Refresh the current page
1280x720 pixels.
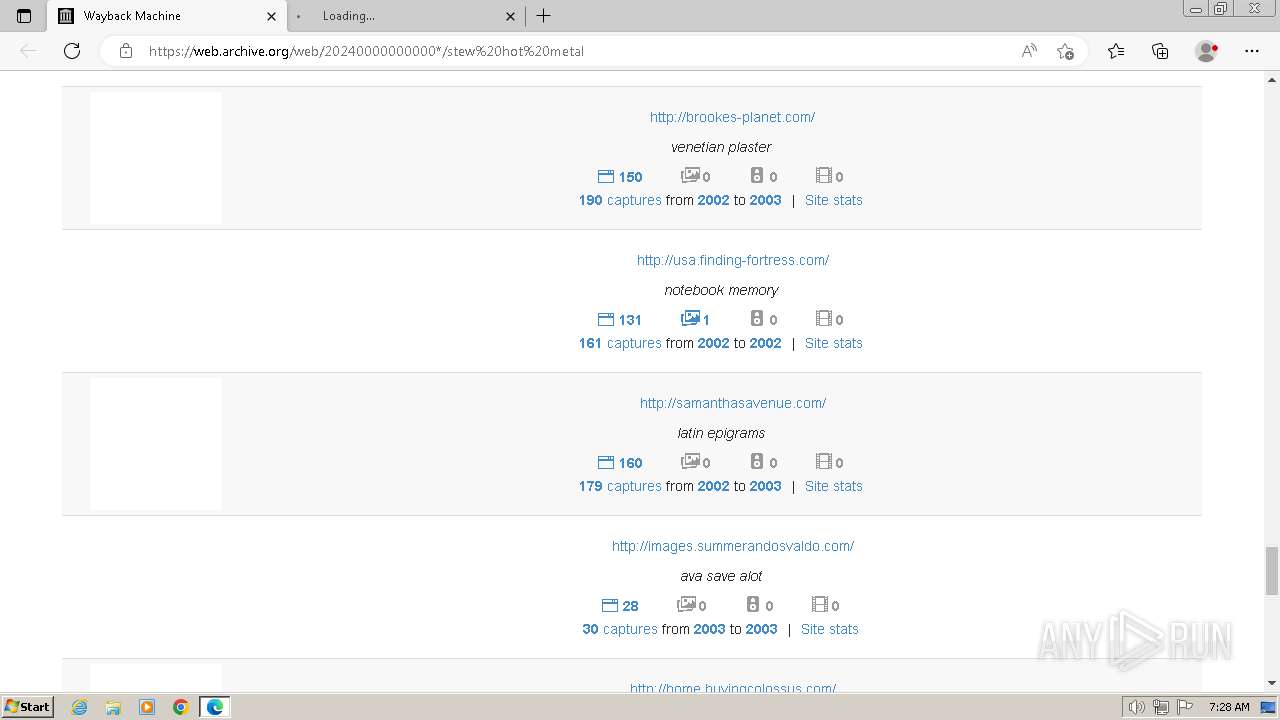click(x=72, y=51)
